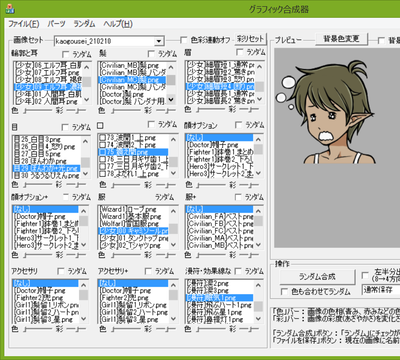Click the 色 slider under 輪郭と耳 list
This screenshot has height=360, width=400.
pos(37,110)
